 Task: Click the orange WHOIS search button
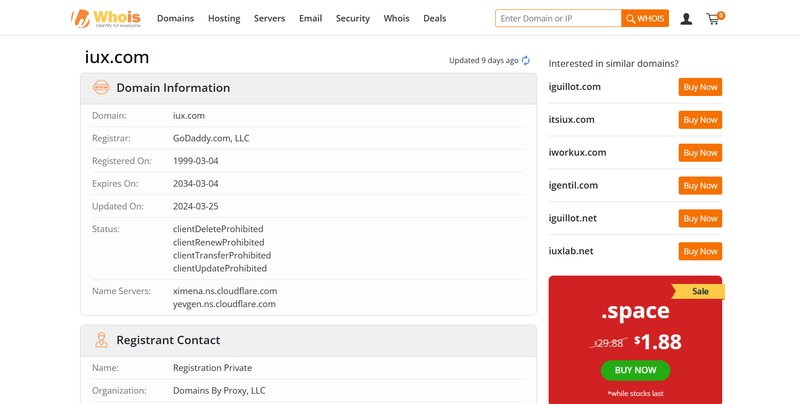click(x=645, y=18)
